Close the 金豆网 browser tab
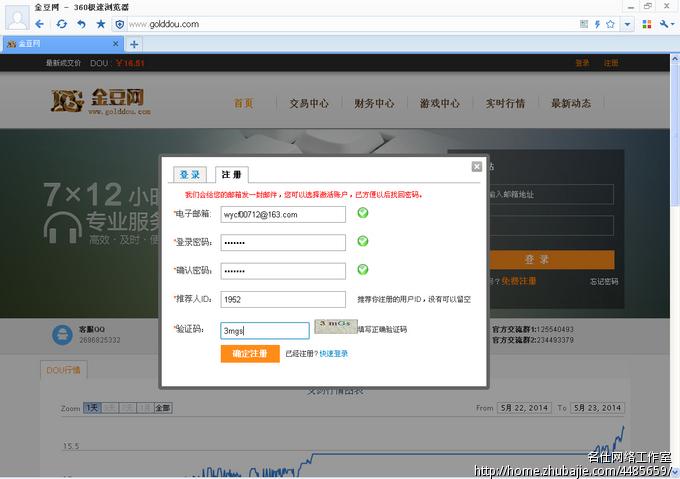Screen dimensions: 680x479 click(x=115, y=44)
